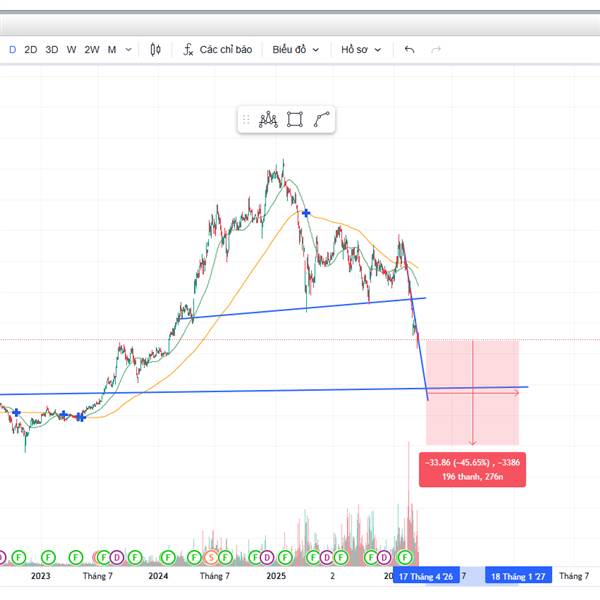
Task: Switch to the 2D timeframe
Action: 31,50
